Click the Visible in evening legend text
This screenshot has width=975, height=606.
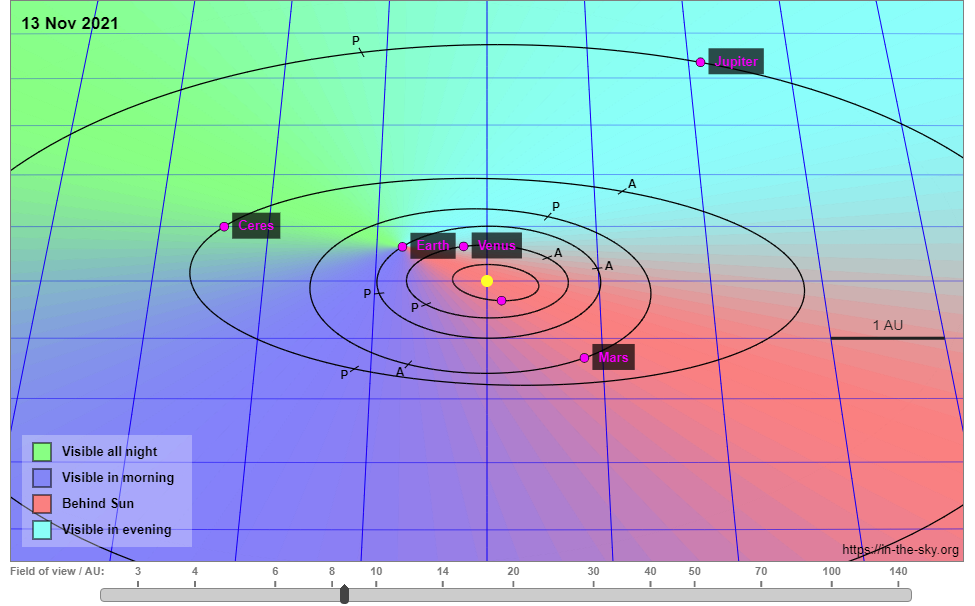click(117, 530)
